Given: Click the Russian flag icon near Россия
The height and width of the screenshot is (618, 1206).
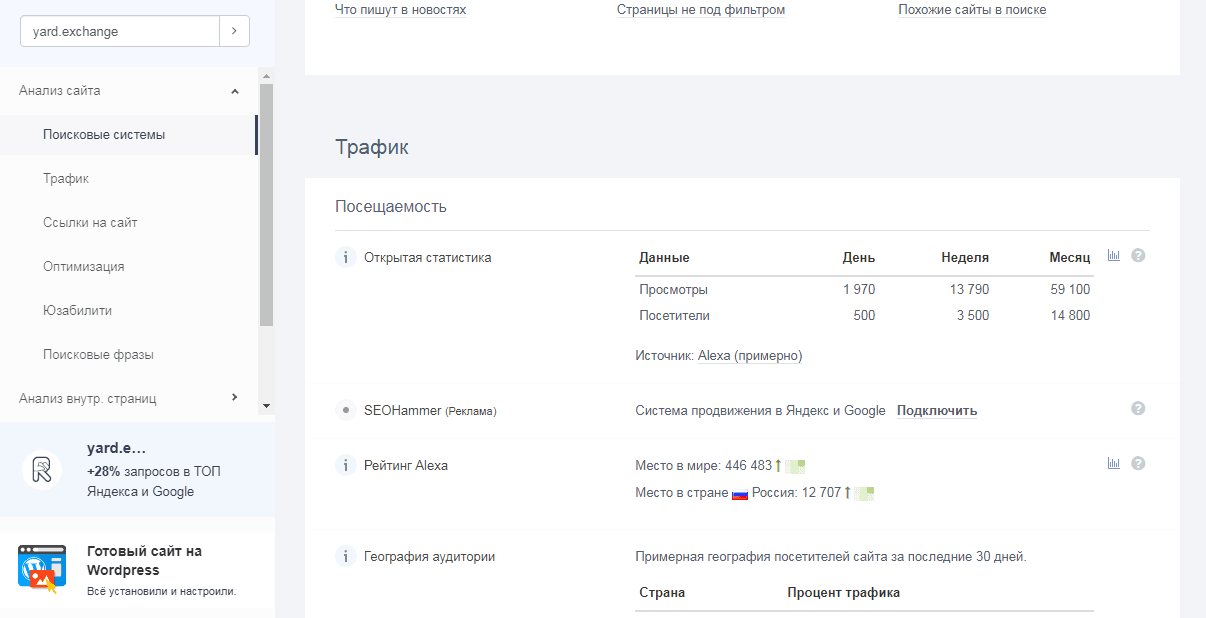Looking at the screenshot, I should point(740,493).
